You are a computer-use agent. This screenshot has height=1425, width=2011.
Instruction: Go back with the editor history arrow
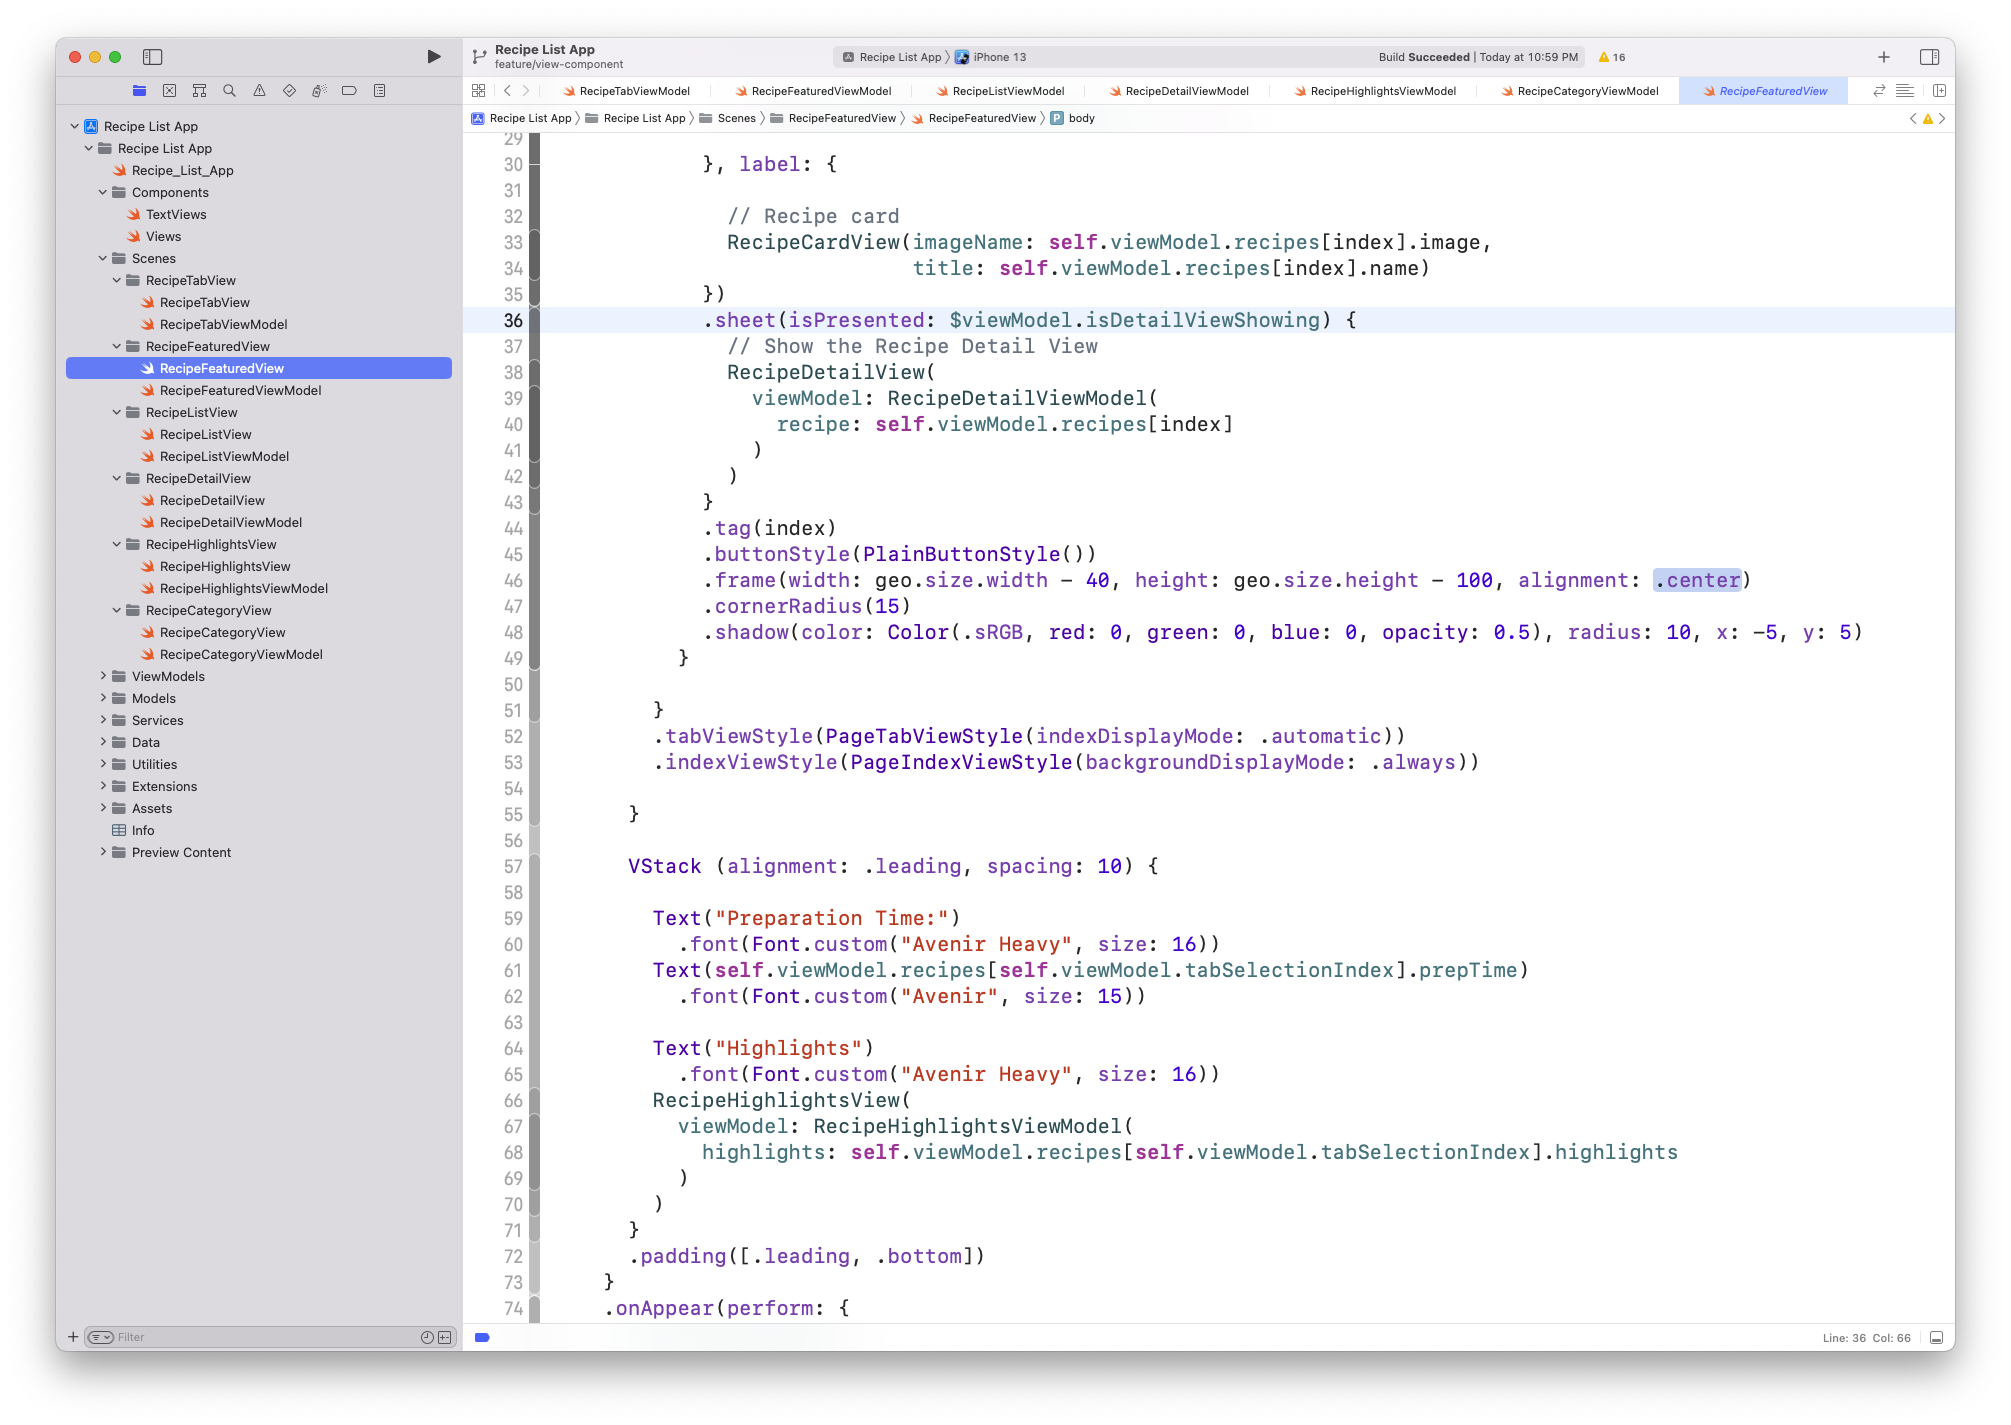(507, 91)
